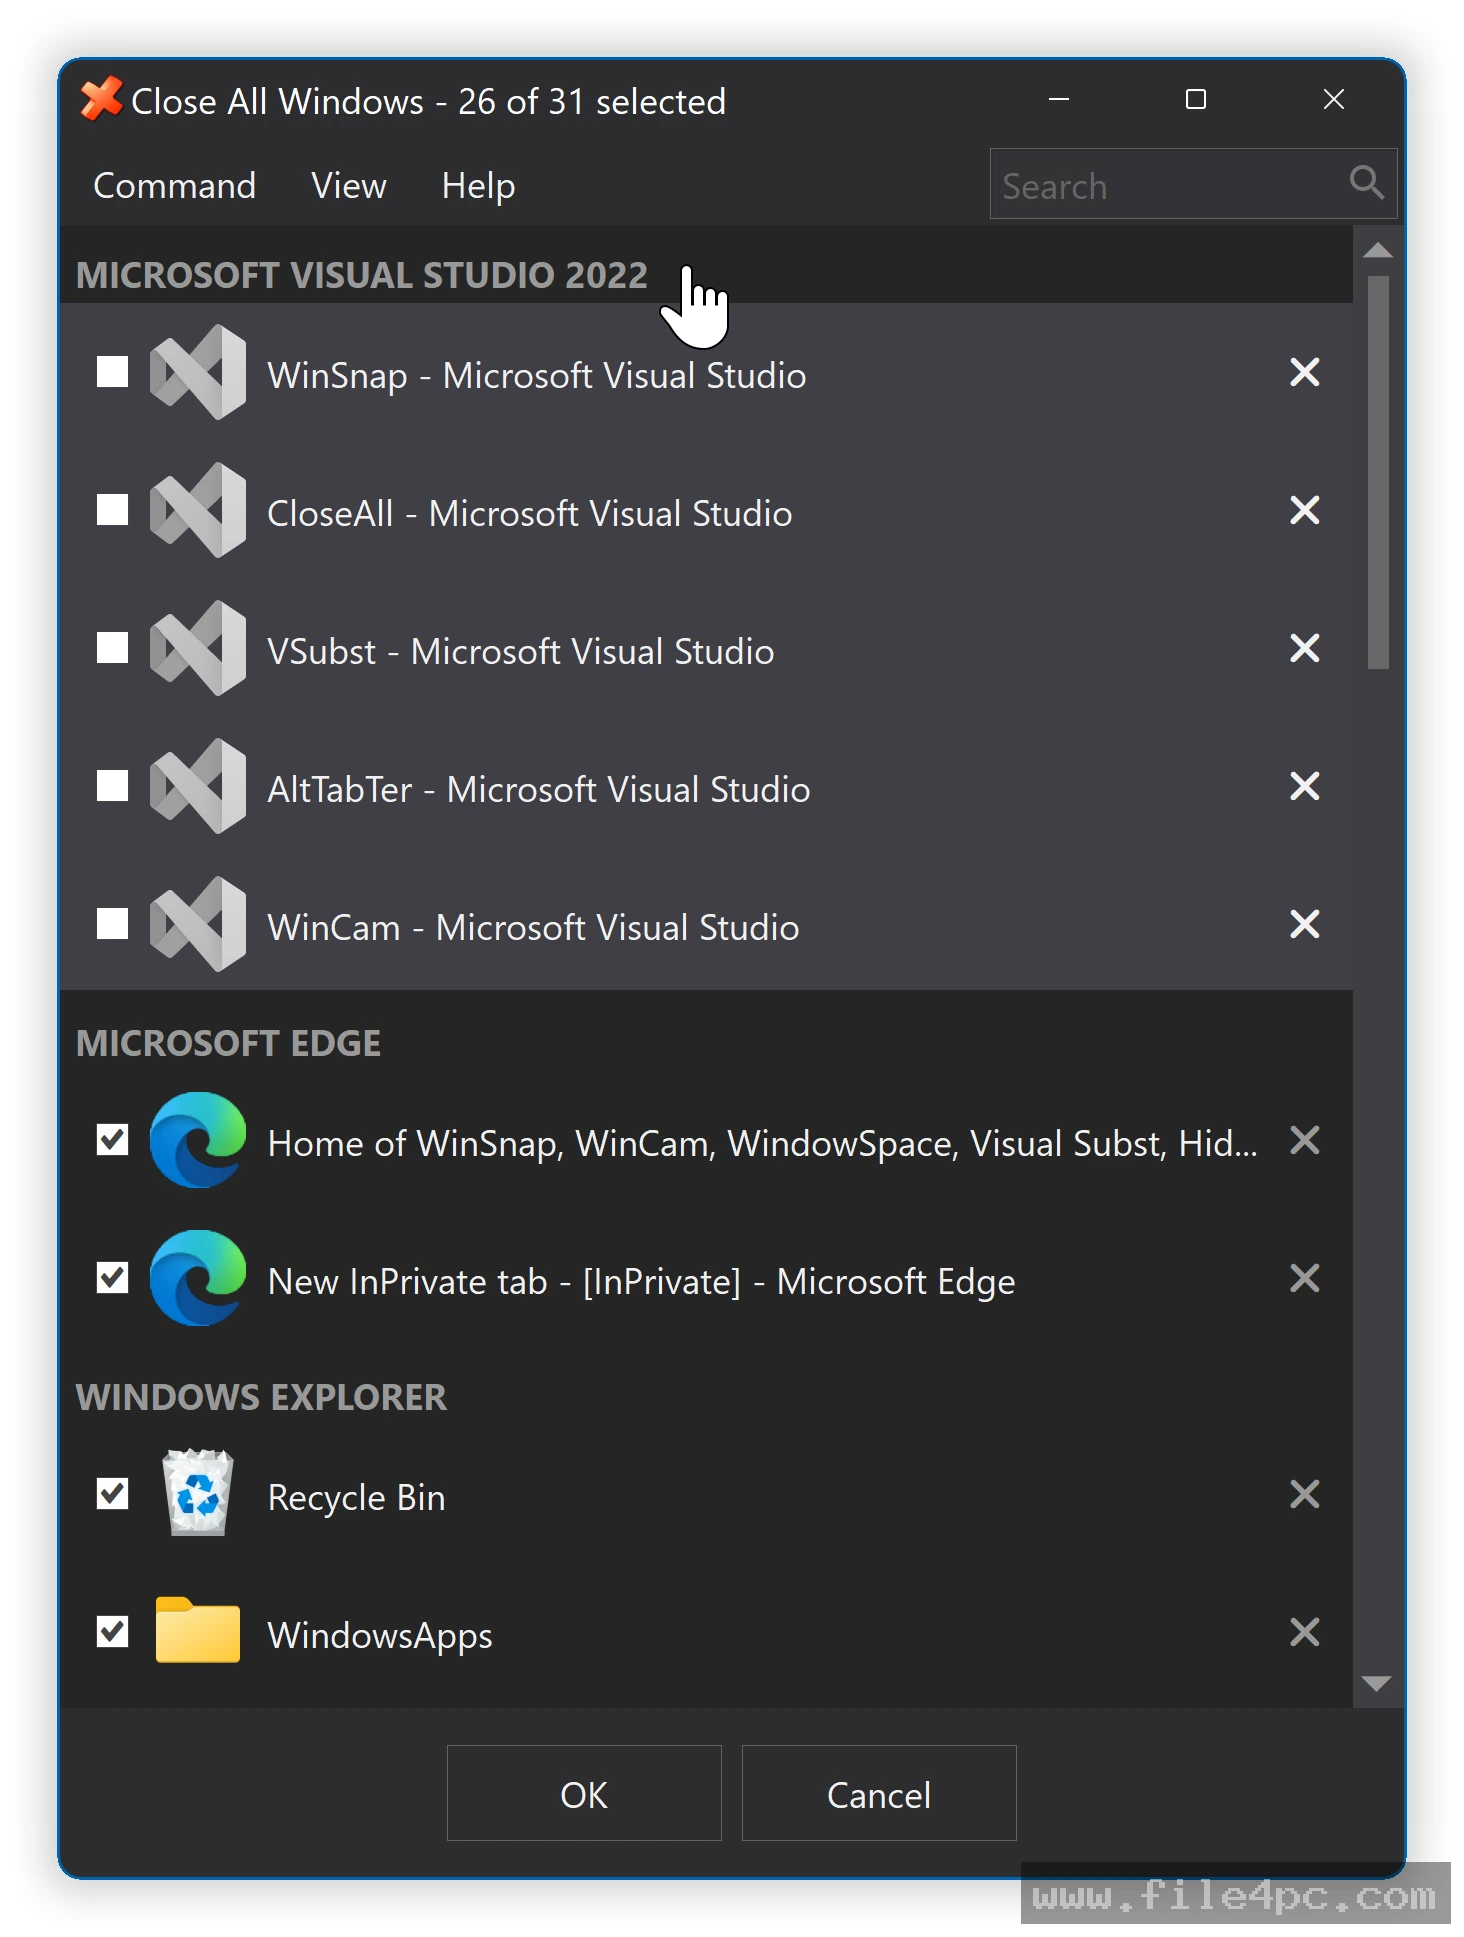Click the Edge icon beside Home of WinSnap
The width and height of the screenshot is (1464, 1937).
tap(198, 1140)
